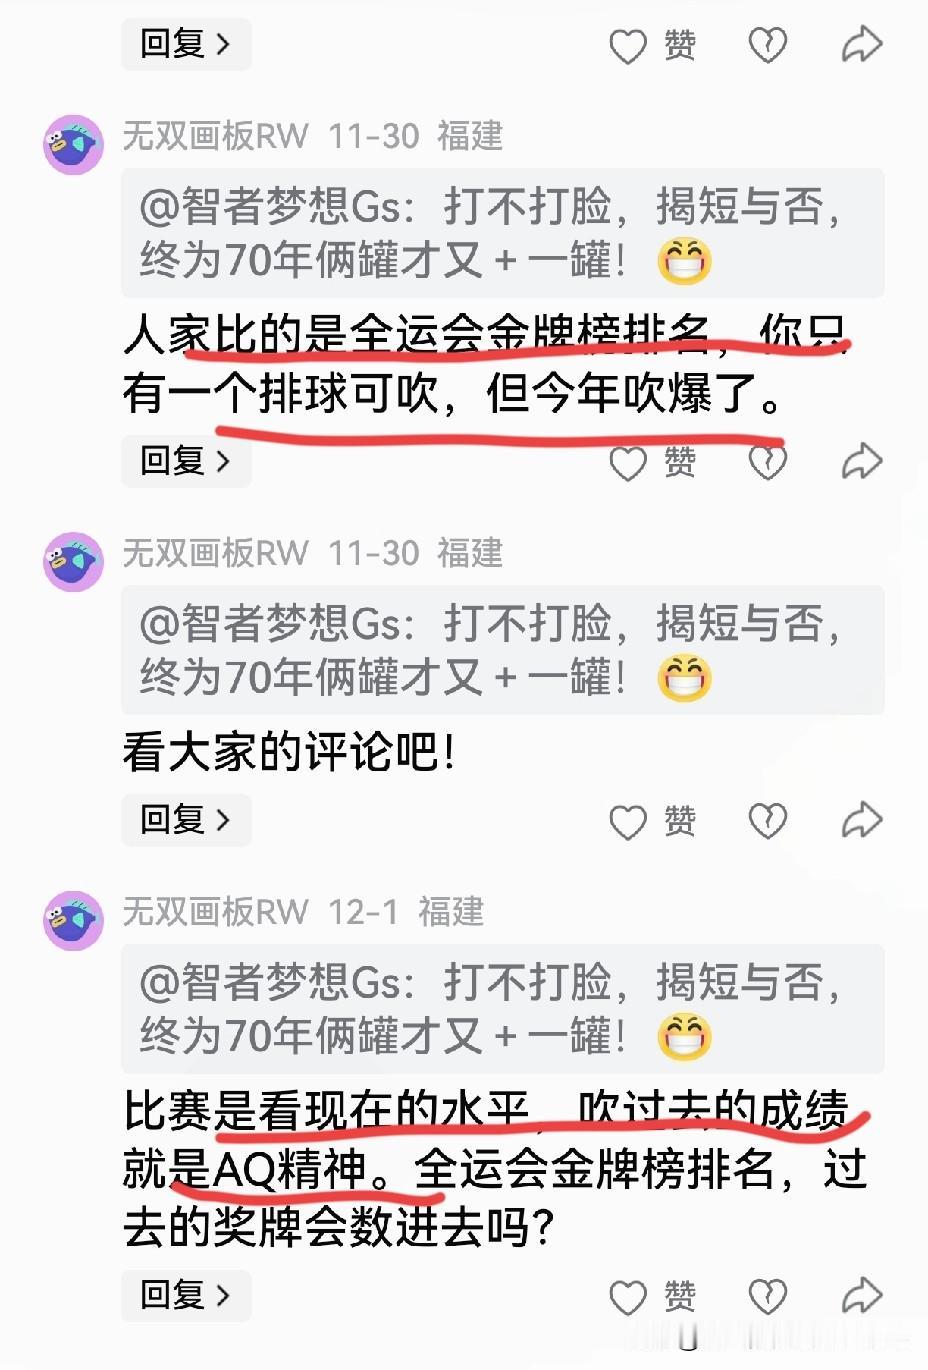Like the 看大家的评论吧 comment with heart icon
The height and width of the screenshot is (1370, 928).
click(628, 822)
